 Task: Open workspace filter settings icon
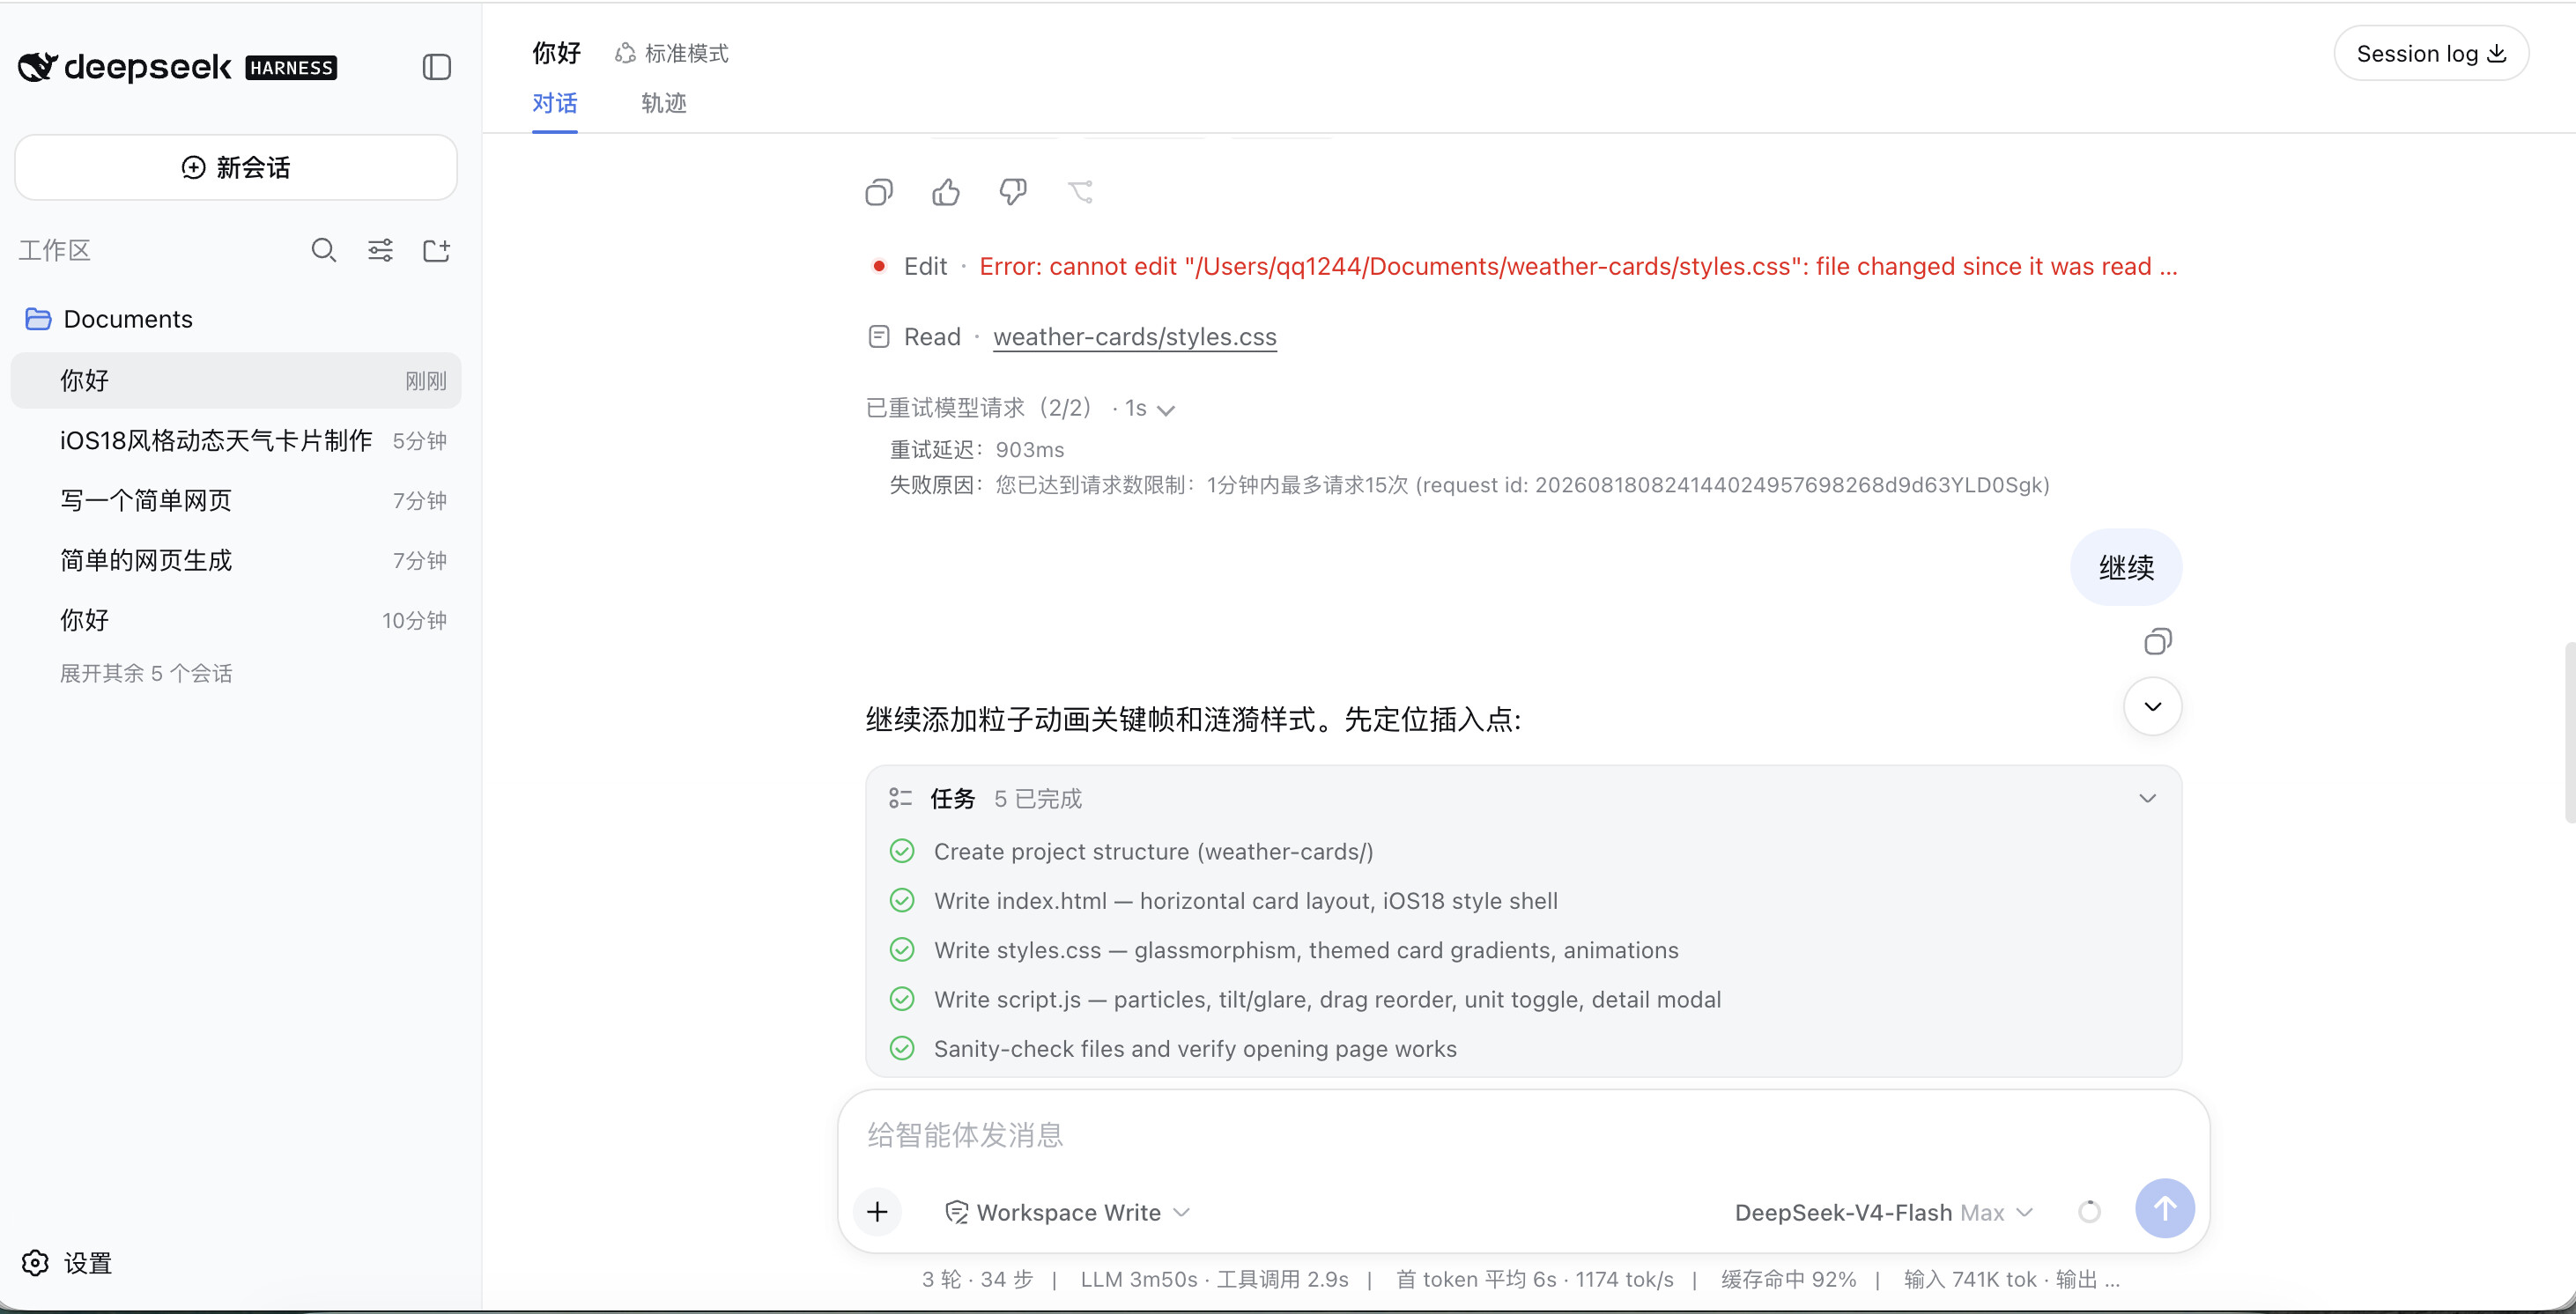coord(380,250)
